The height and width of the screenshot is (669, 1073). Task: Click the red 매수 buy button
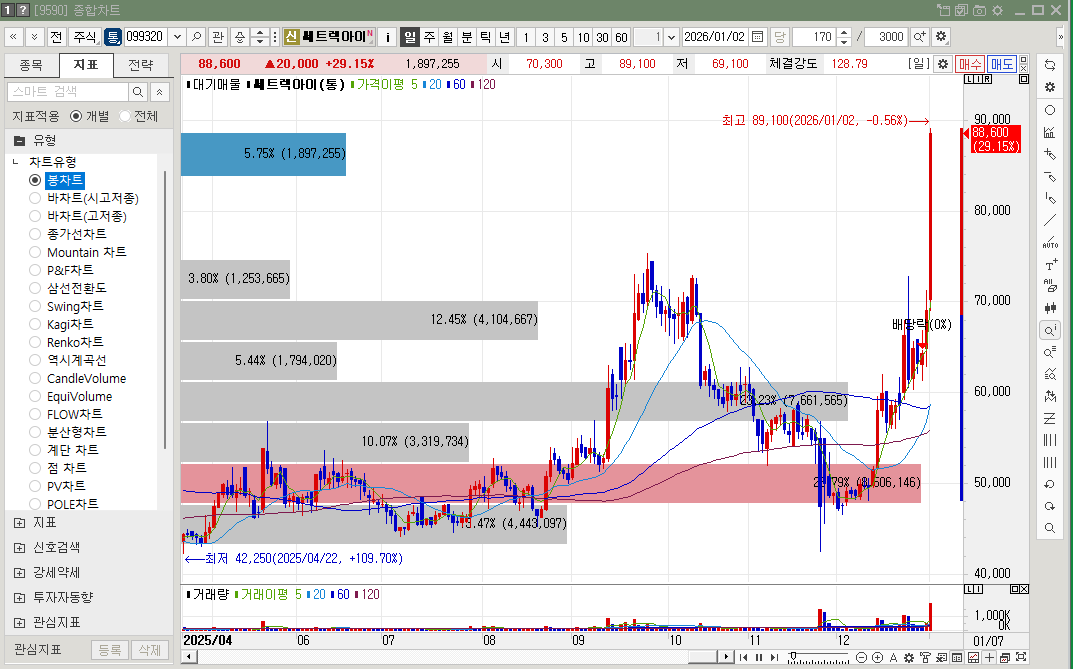point(970,64)
